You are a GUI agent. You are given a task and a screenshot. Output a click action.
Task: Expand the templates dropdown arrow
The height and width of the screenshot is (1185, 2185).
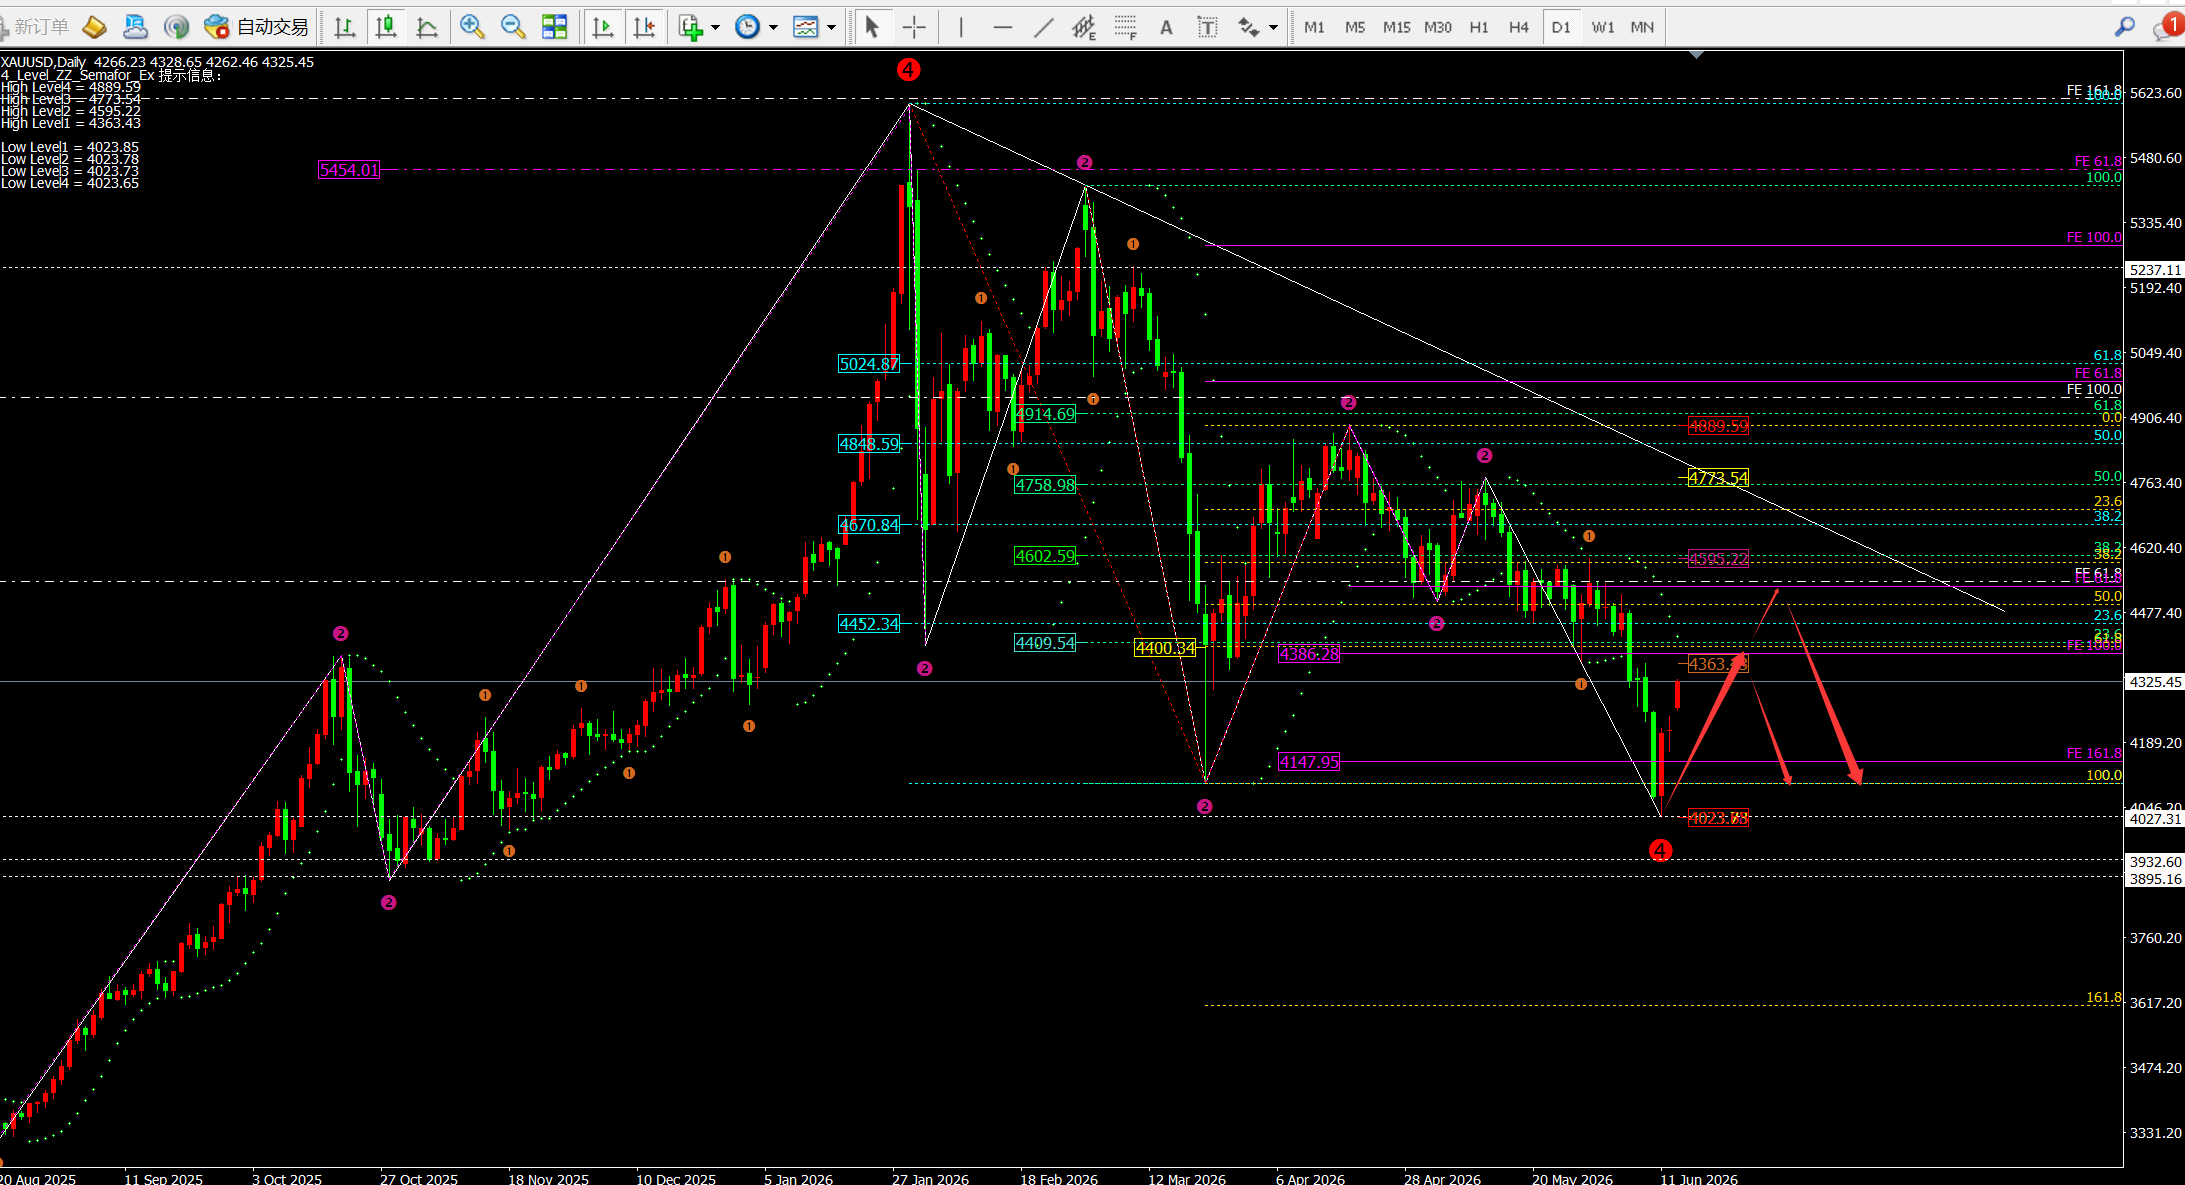pos(831,27)
